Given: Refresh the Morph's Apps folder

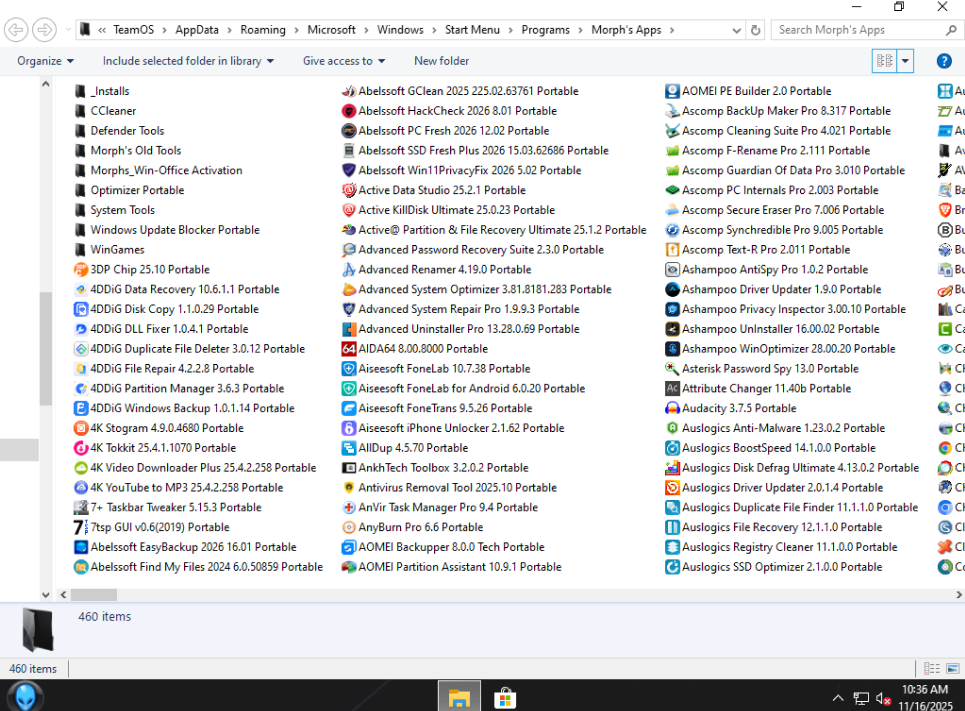Looking at the screenshot, I should click(x=756, y=30).
